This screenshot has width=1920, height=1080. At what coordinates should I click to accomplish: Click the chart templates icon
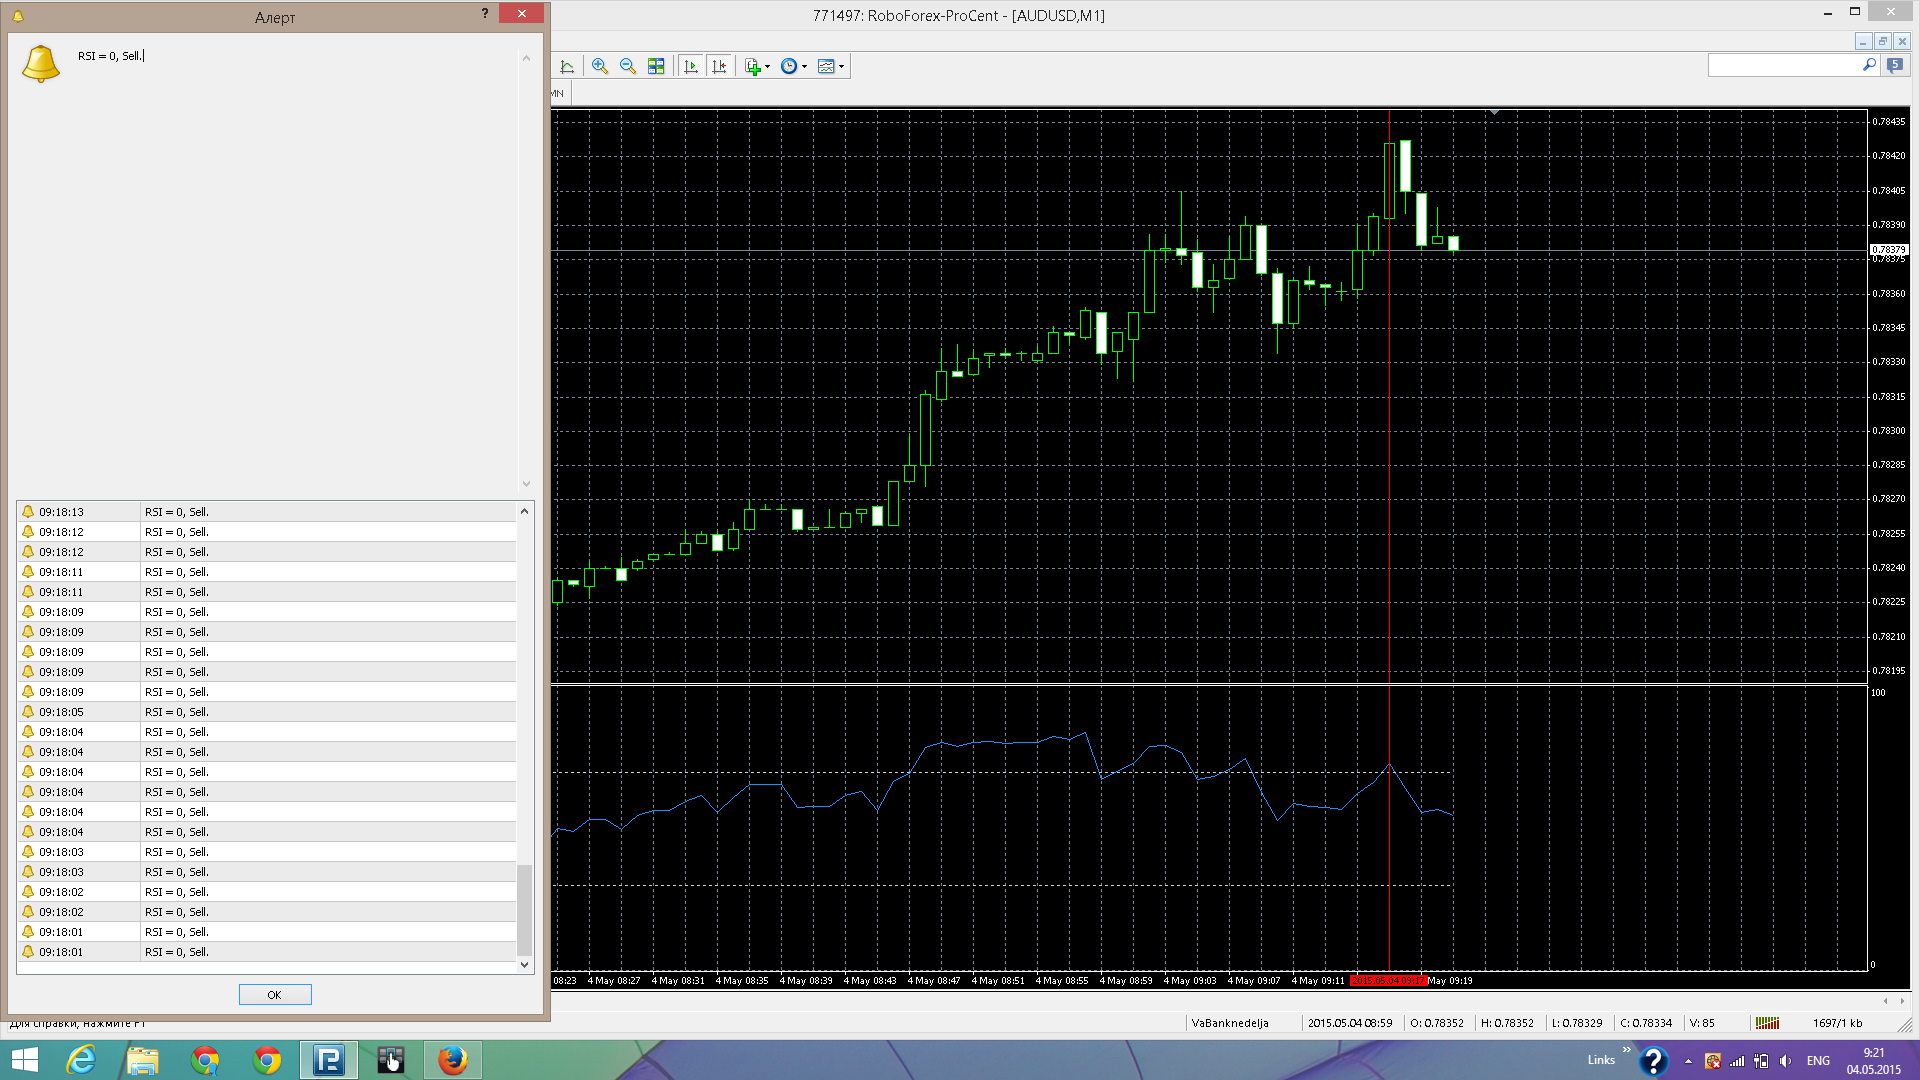pos(826,66)
